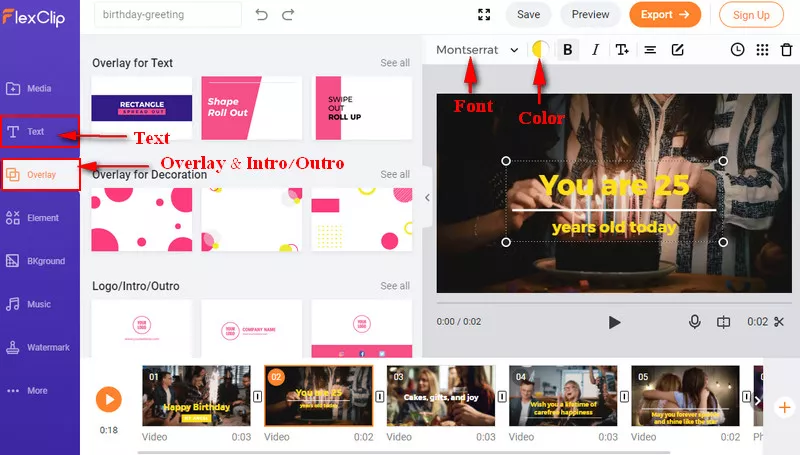Save the project
Viewport: 800px width, 455px height.
(529, 15)
